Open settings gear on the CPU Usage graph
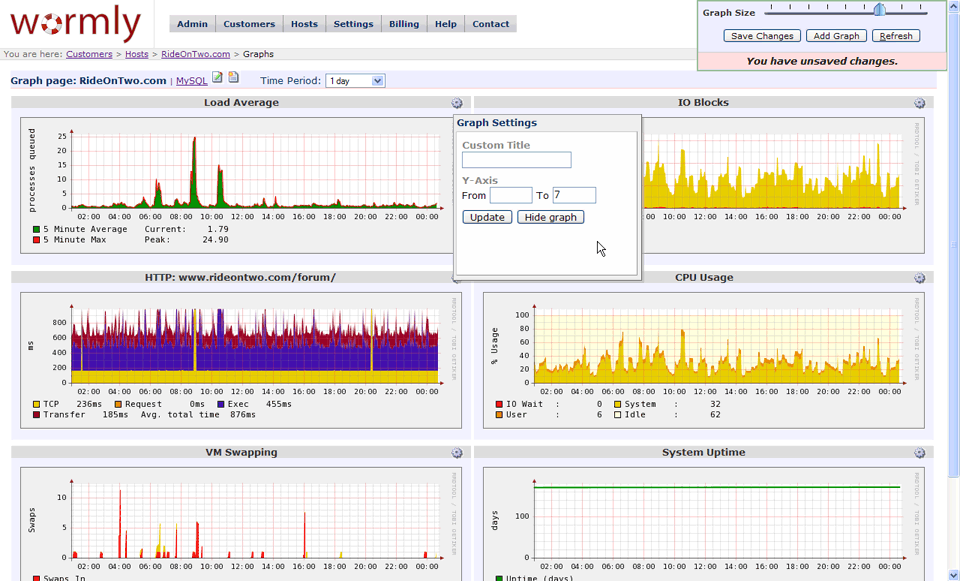960x581 pixels. click(919, 277)
